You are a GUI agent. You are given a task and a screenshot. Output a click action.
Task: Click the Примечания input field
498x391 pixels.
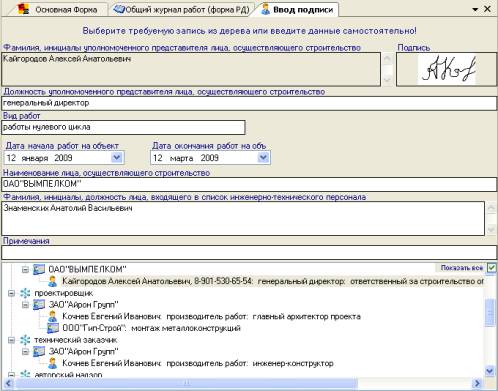point(249,252)
